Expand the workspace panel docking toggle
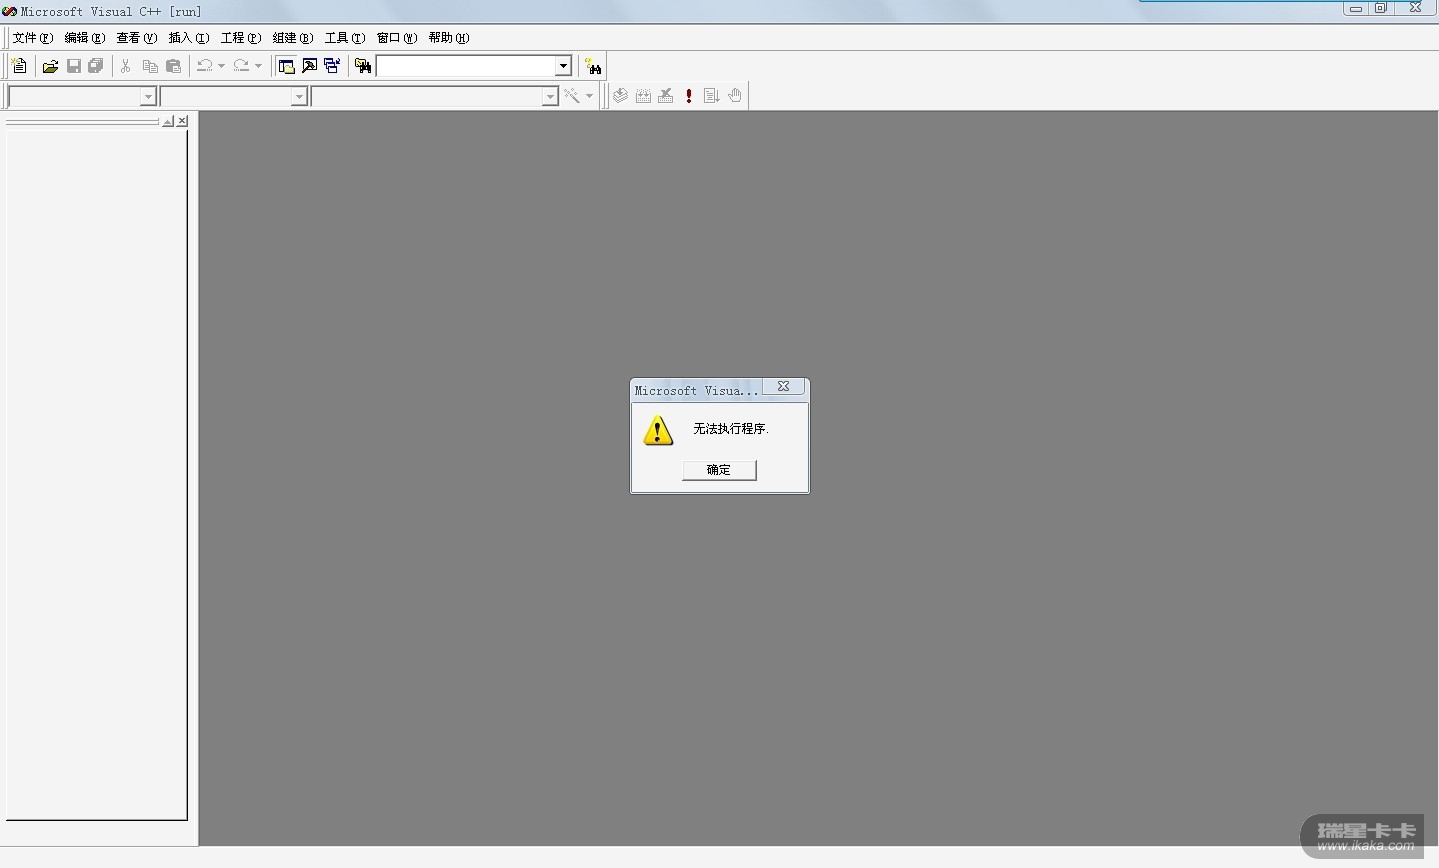The width and height of the screenshot is (1439, 868). point(168,121)
